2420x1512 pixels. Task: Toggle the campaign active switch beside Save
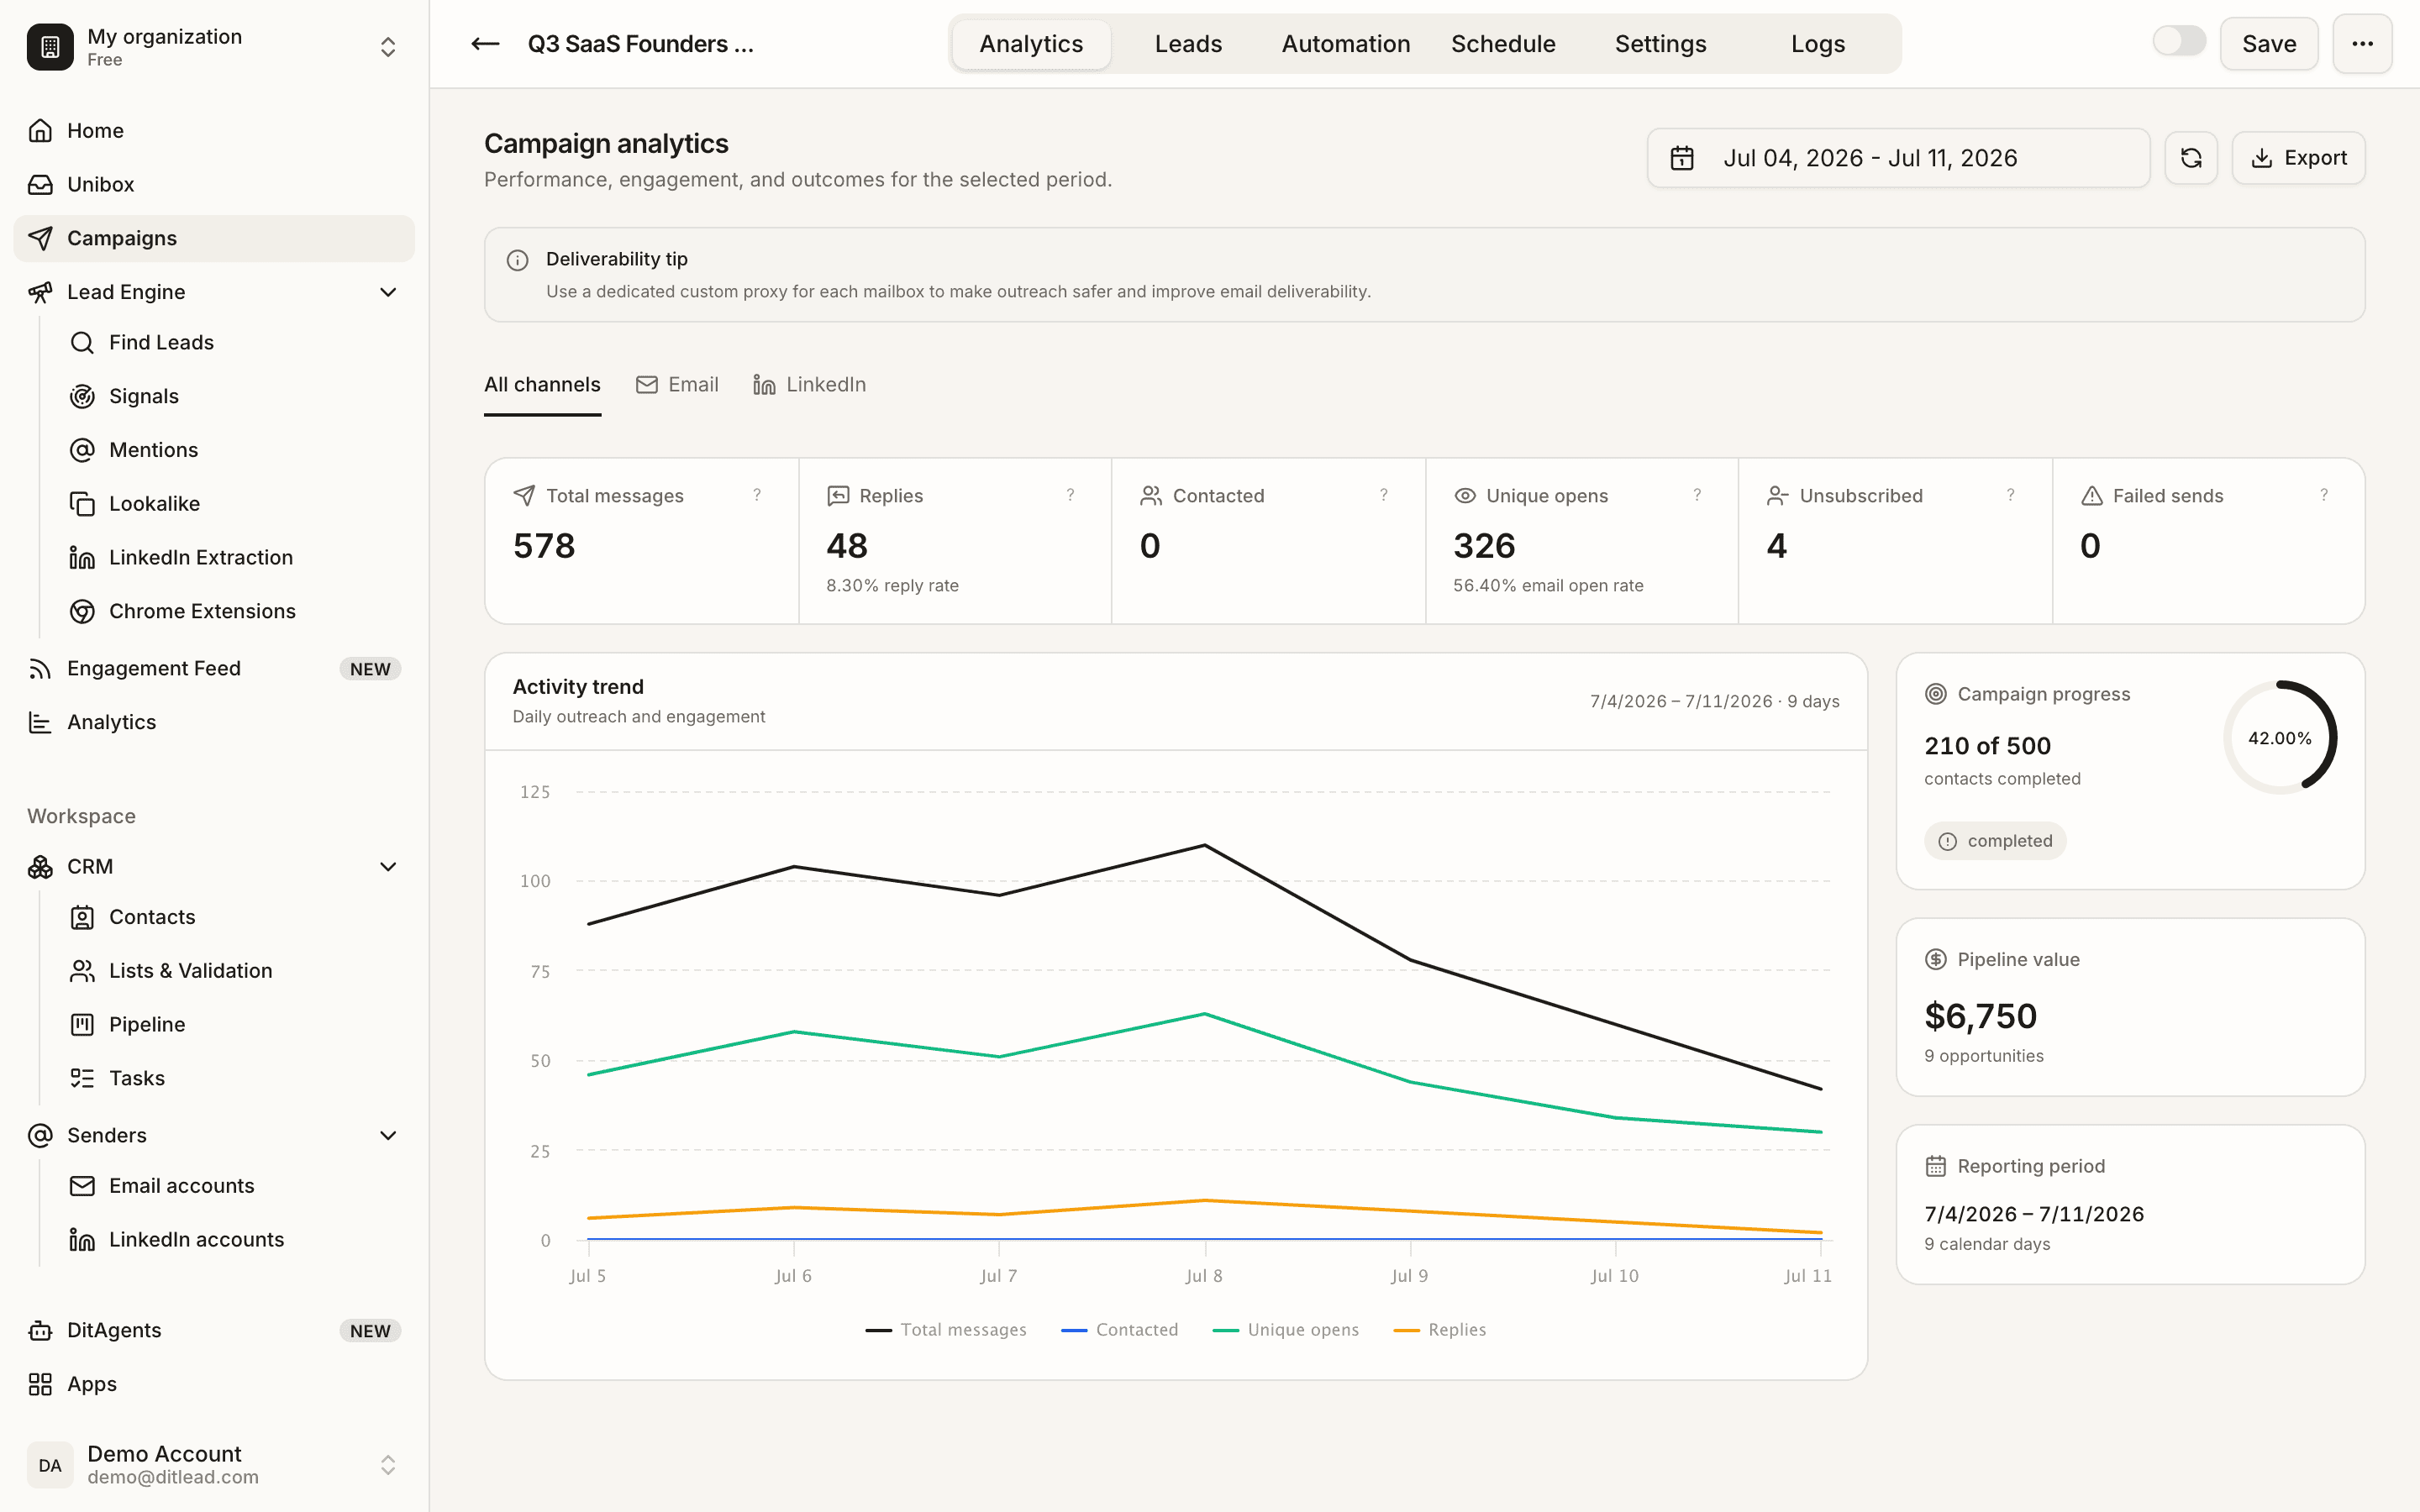pyautogui.click(x=2179, y=42)
